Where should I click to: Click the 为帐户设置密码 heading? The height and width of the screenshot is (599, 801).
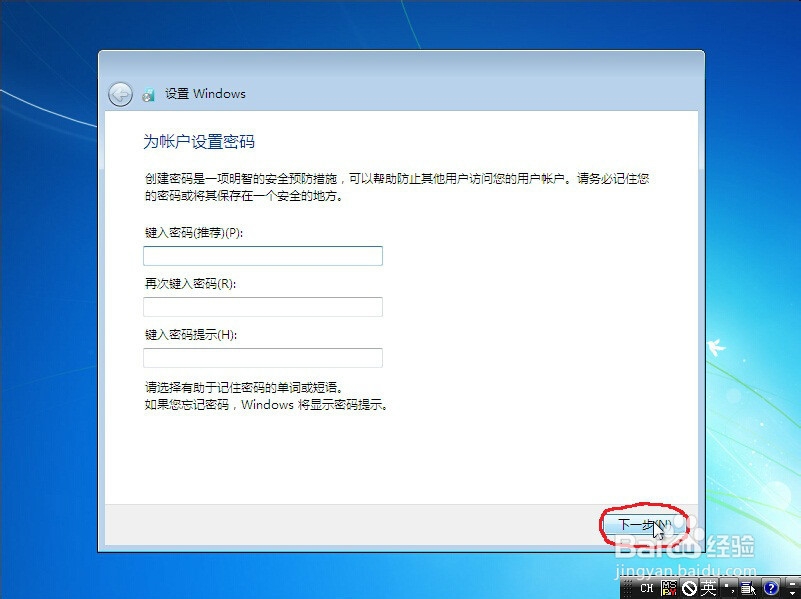[x=199, y=141]
